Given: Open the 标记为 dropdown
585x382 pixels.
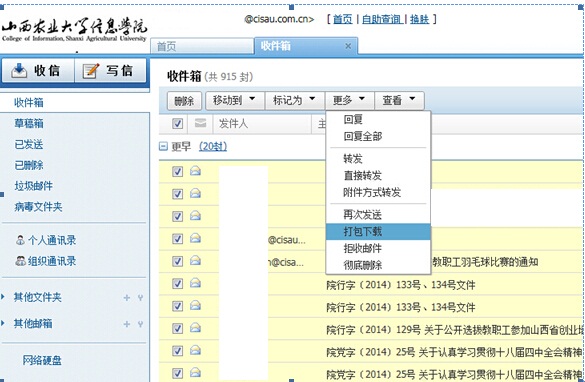Looking at the screenshot, I should (294, 100).
